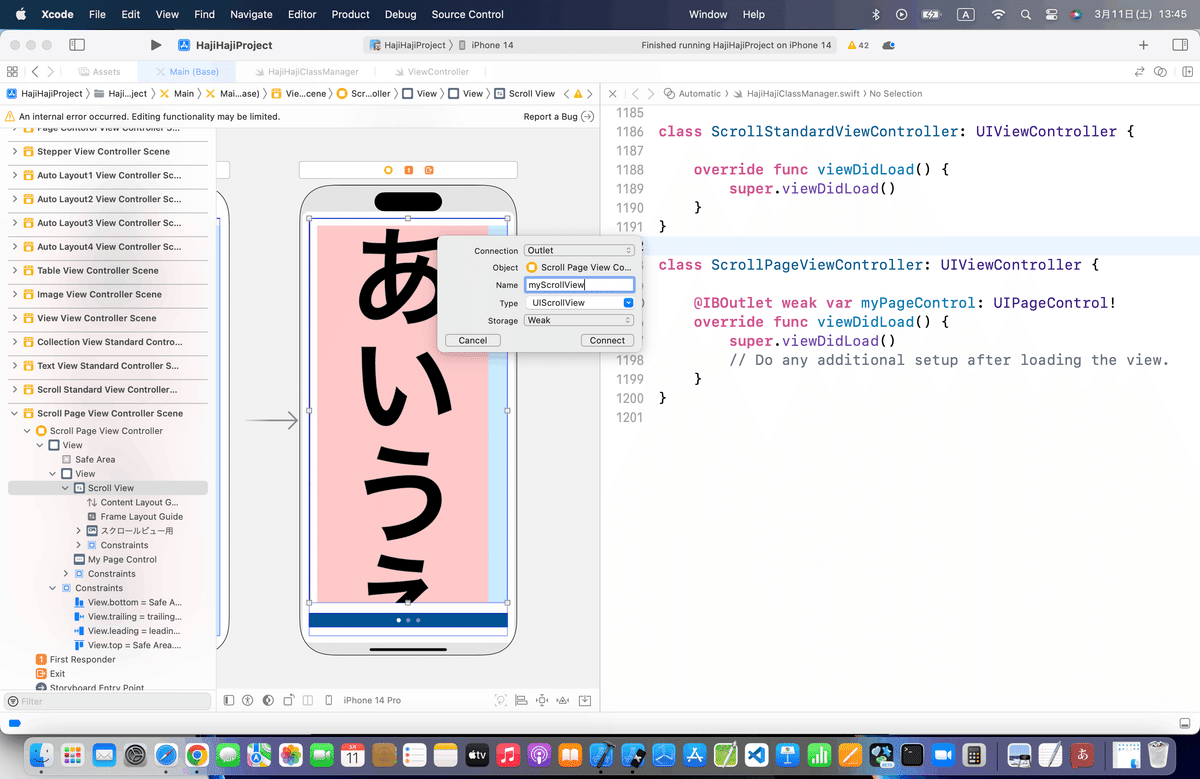
Task: Open Finder from the Dock
Action: tap(41, 755)
